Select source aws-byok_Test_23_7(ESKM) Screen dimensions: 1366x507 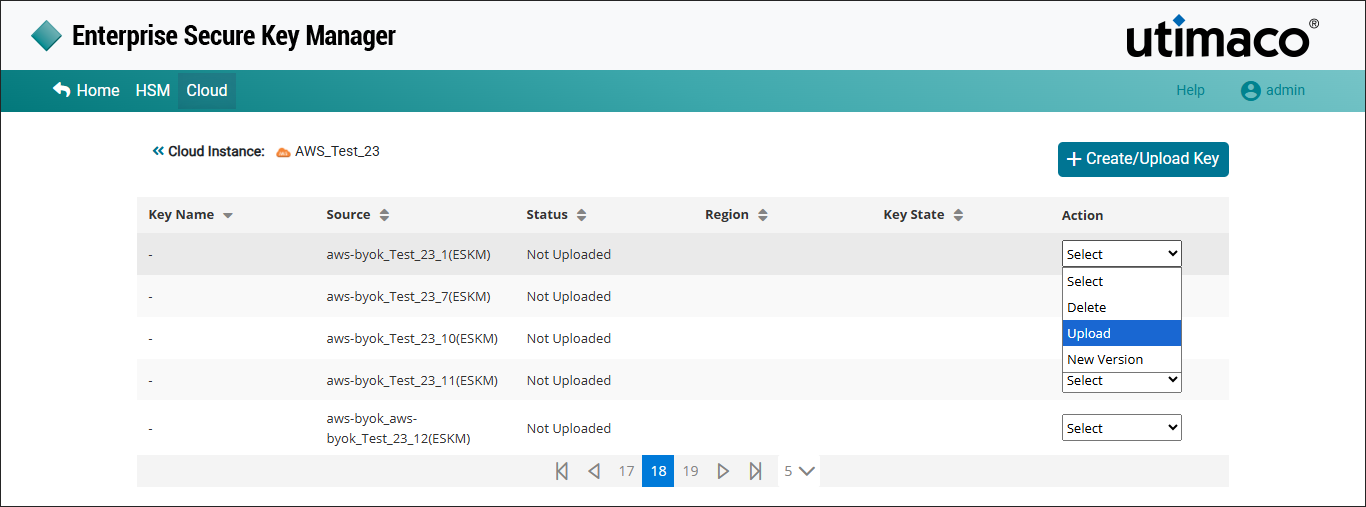[408, 297]
